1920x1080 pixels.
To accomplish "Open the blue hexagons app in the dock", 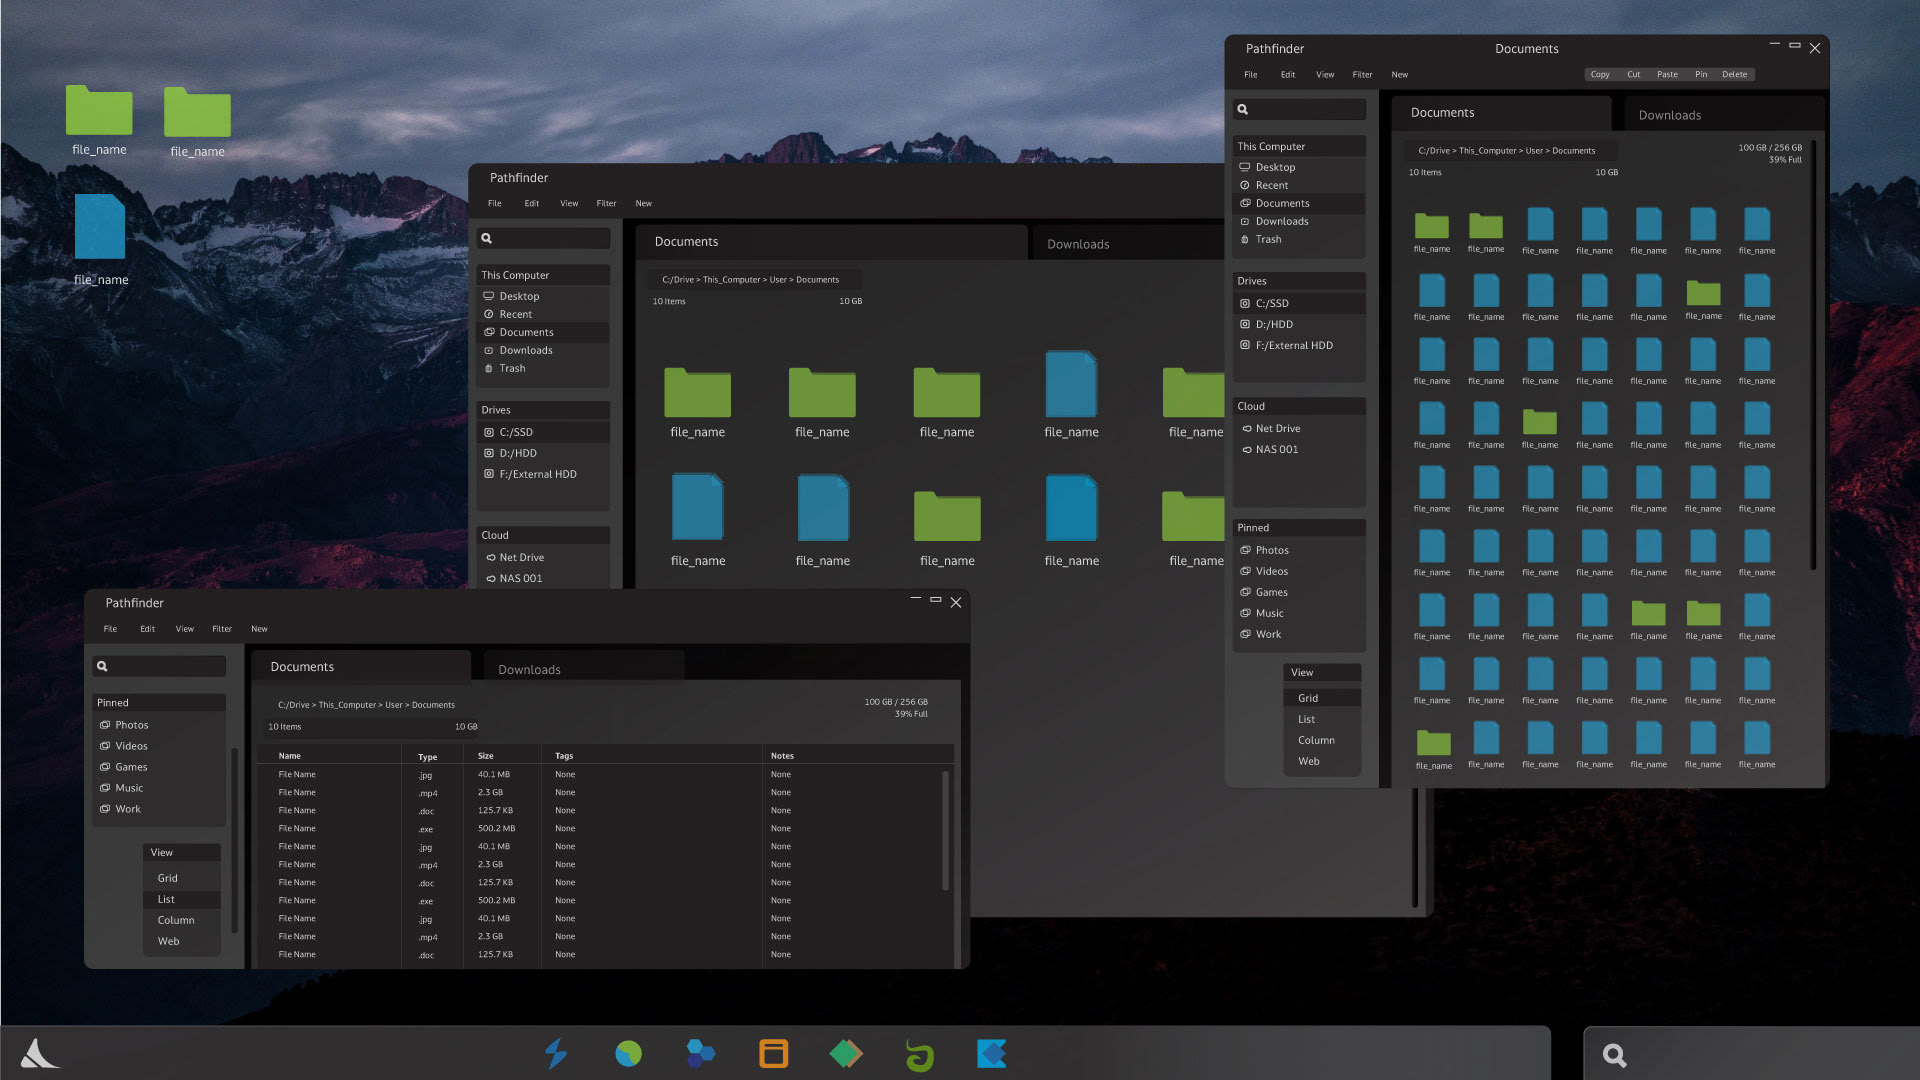I will [700, 1053].
